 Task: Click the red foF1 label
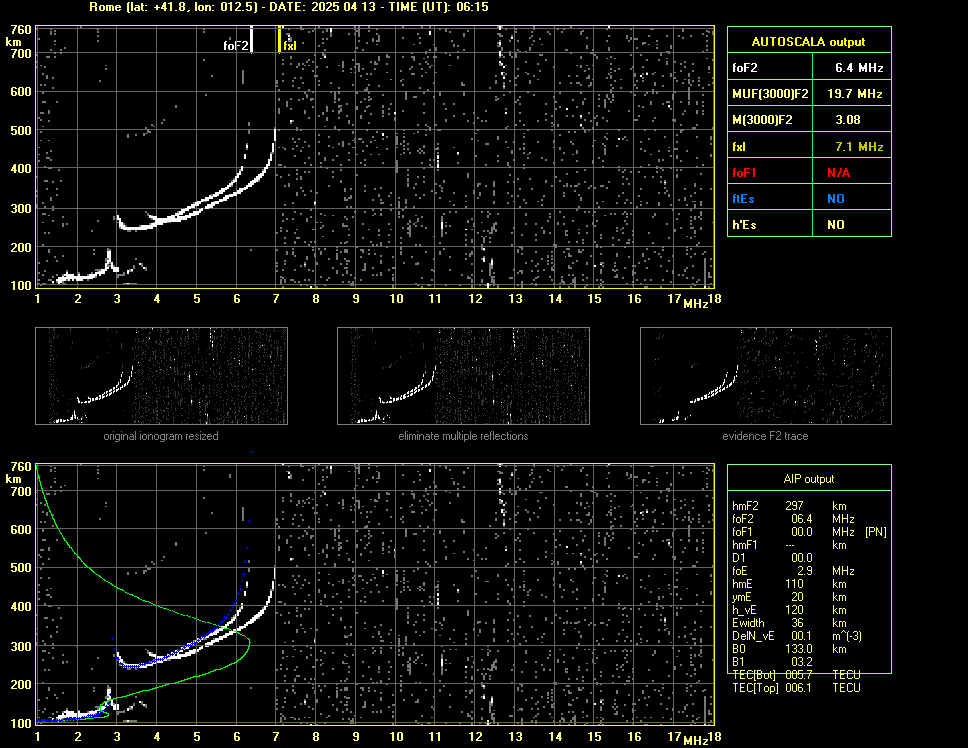[x=744, y=173]
